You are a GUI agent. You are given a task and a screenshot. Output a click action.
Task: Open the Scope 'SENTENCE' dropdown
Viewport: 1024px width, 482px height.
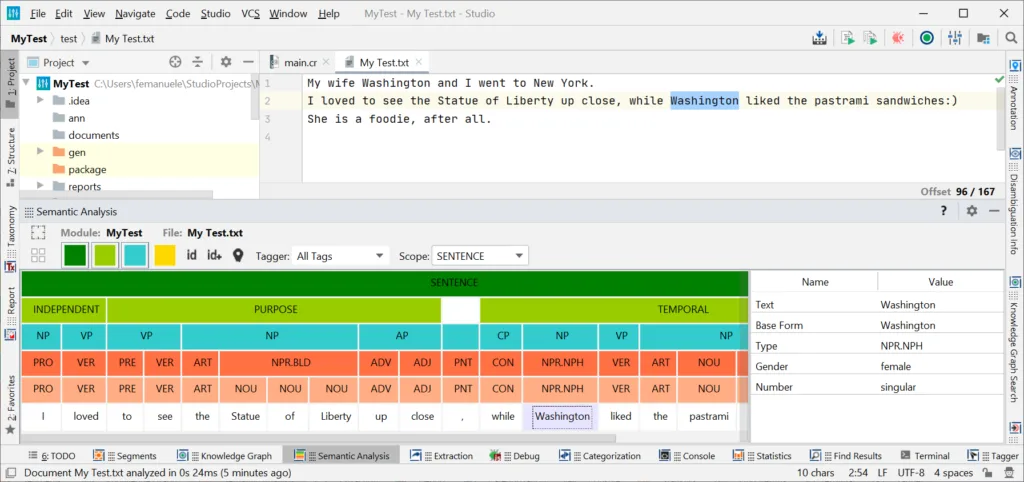(479, 256)
